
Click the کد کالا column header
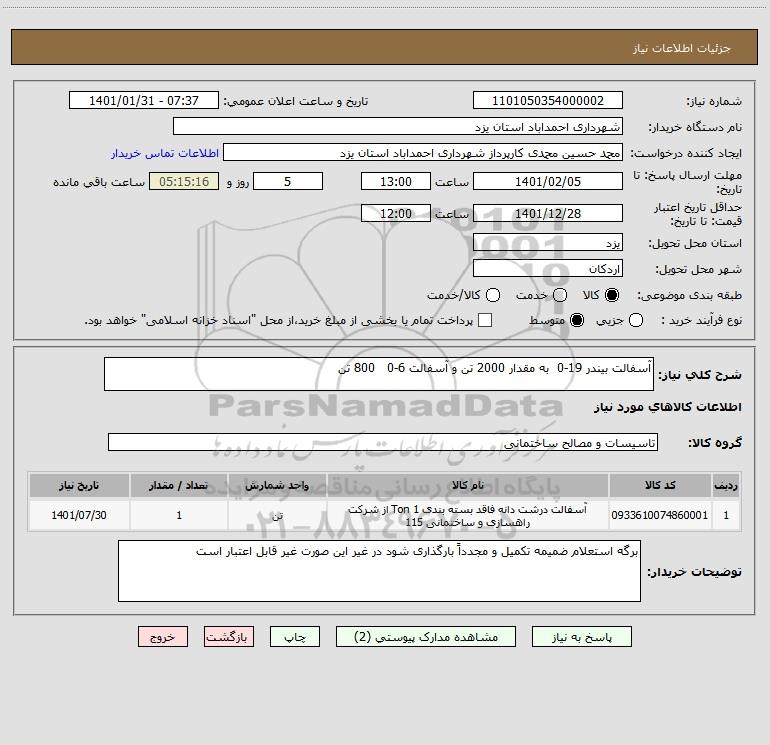(660, 485)
